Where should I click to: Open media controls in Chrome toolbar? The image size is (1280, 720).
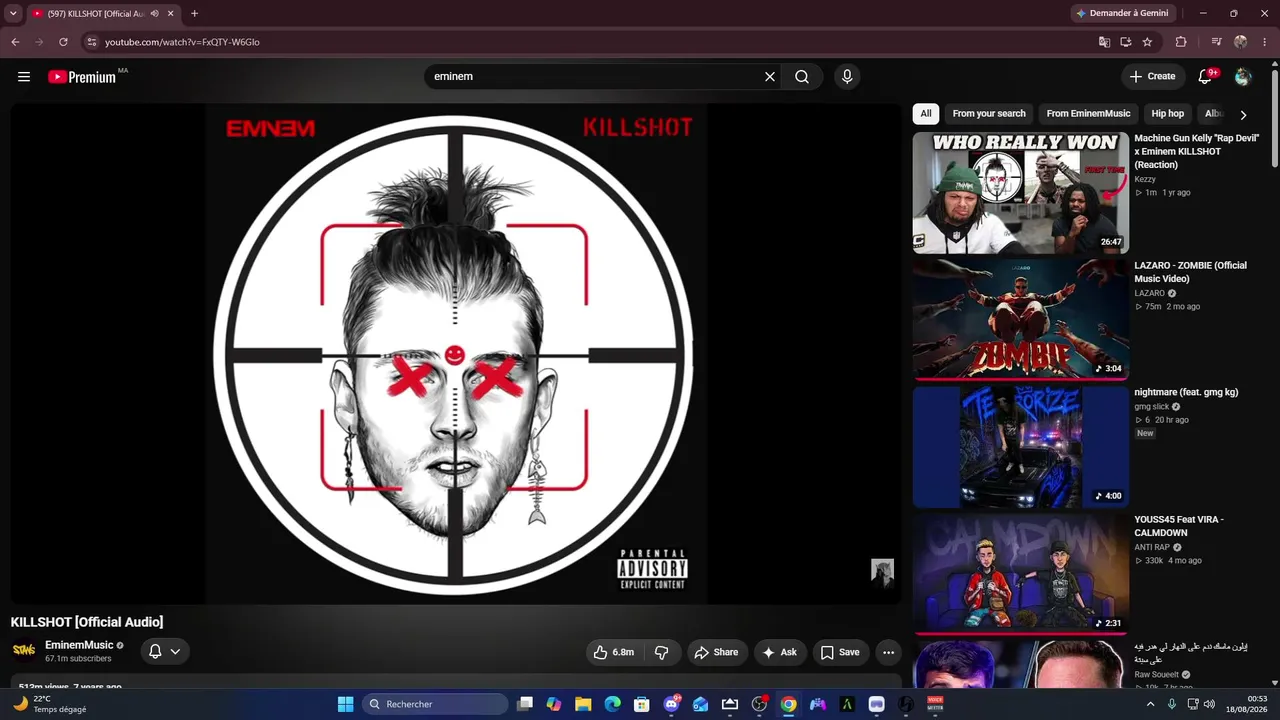(x=1216, y=42)
